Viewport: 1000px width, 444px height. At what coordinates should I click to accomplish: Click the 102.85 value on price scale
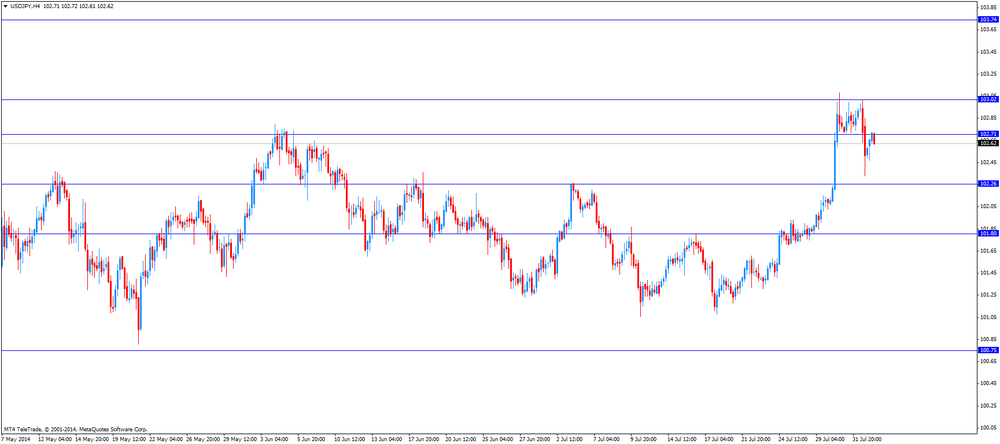[988, 118]
